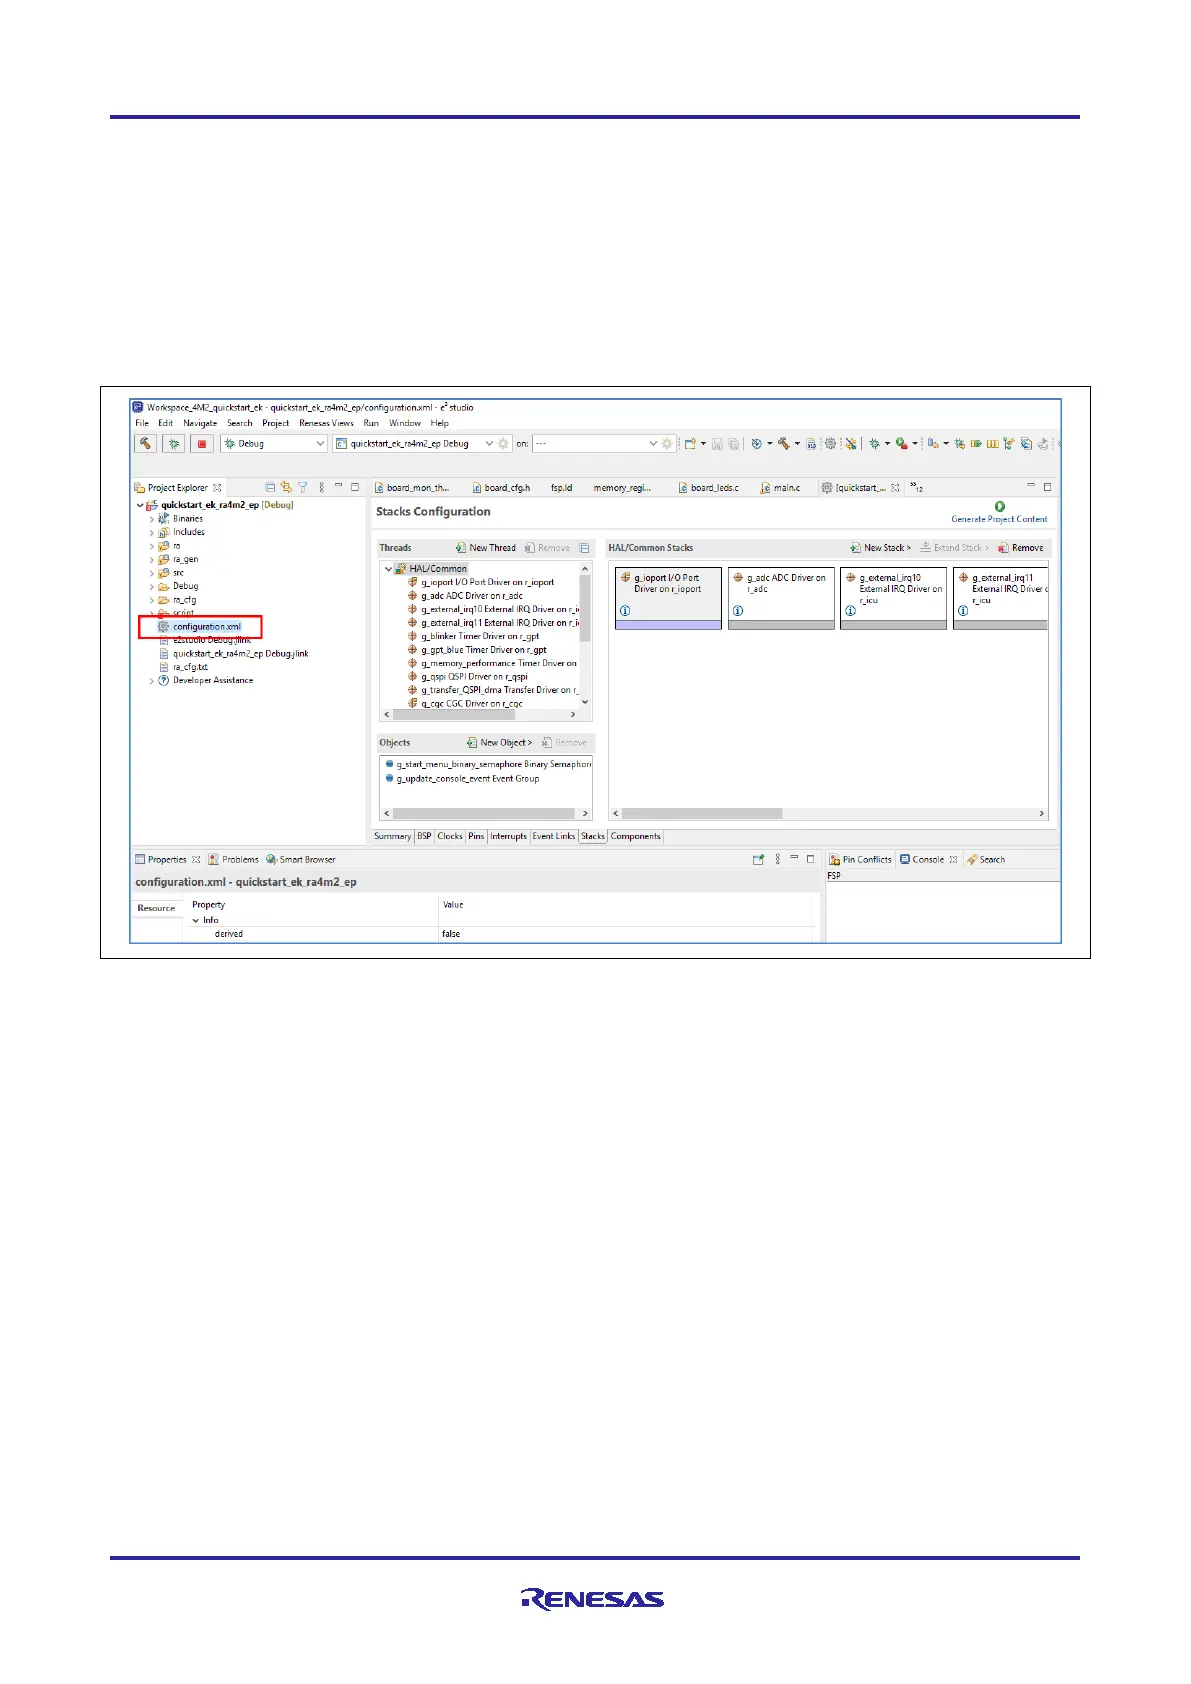Click the Build hammer button
The width and height of the screenshot is (1191, 1684).
[146, 443]
